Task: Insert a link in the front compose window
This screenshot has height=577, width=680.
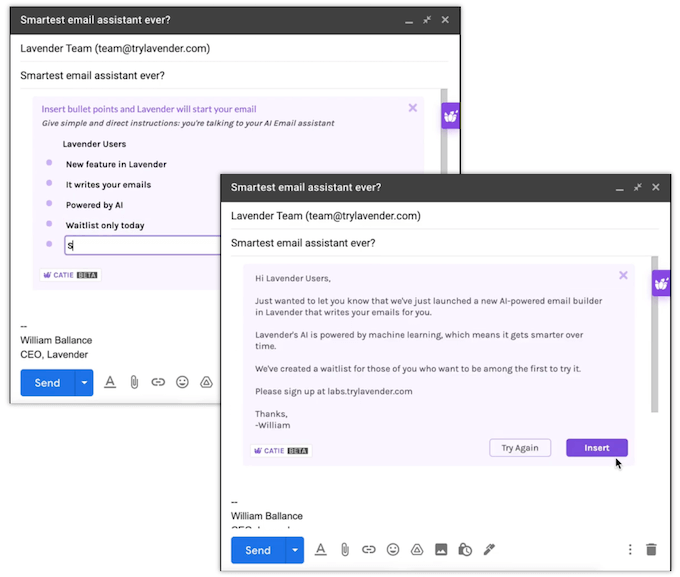Action: (369, 550)
